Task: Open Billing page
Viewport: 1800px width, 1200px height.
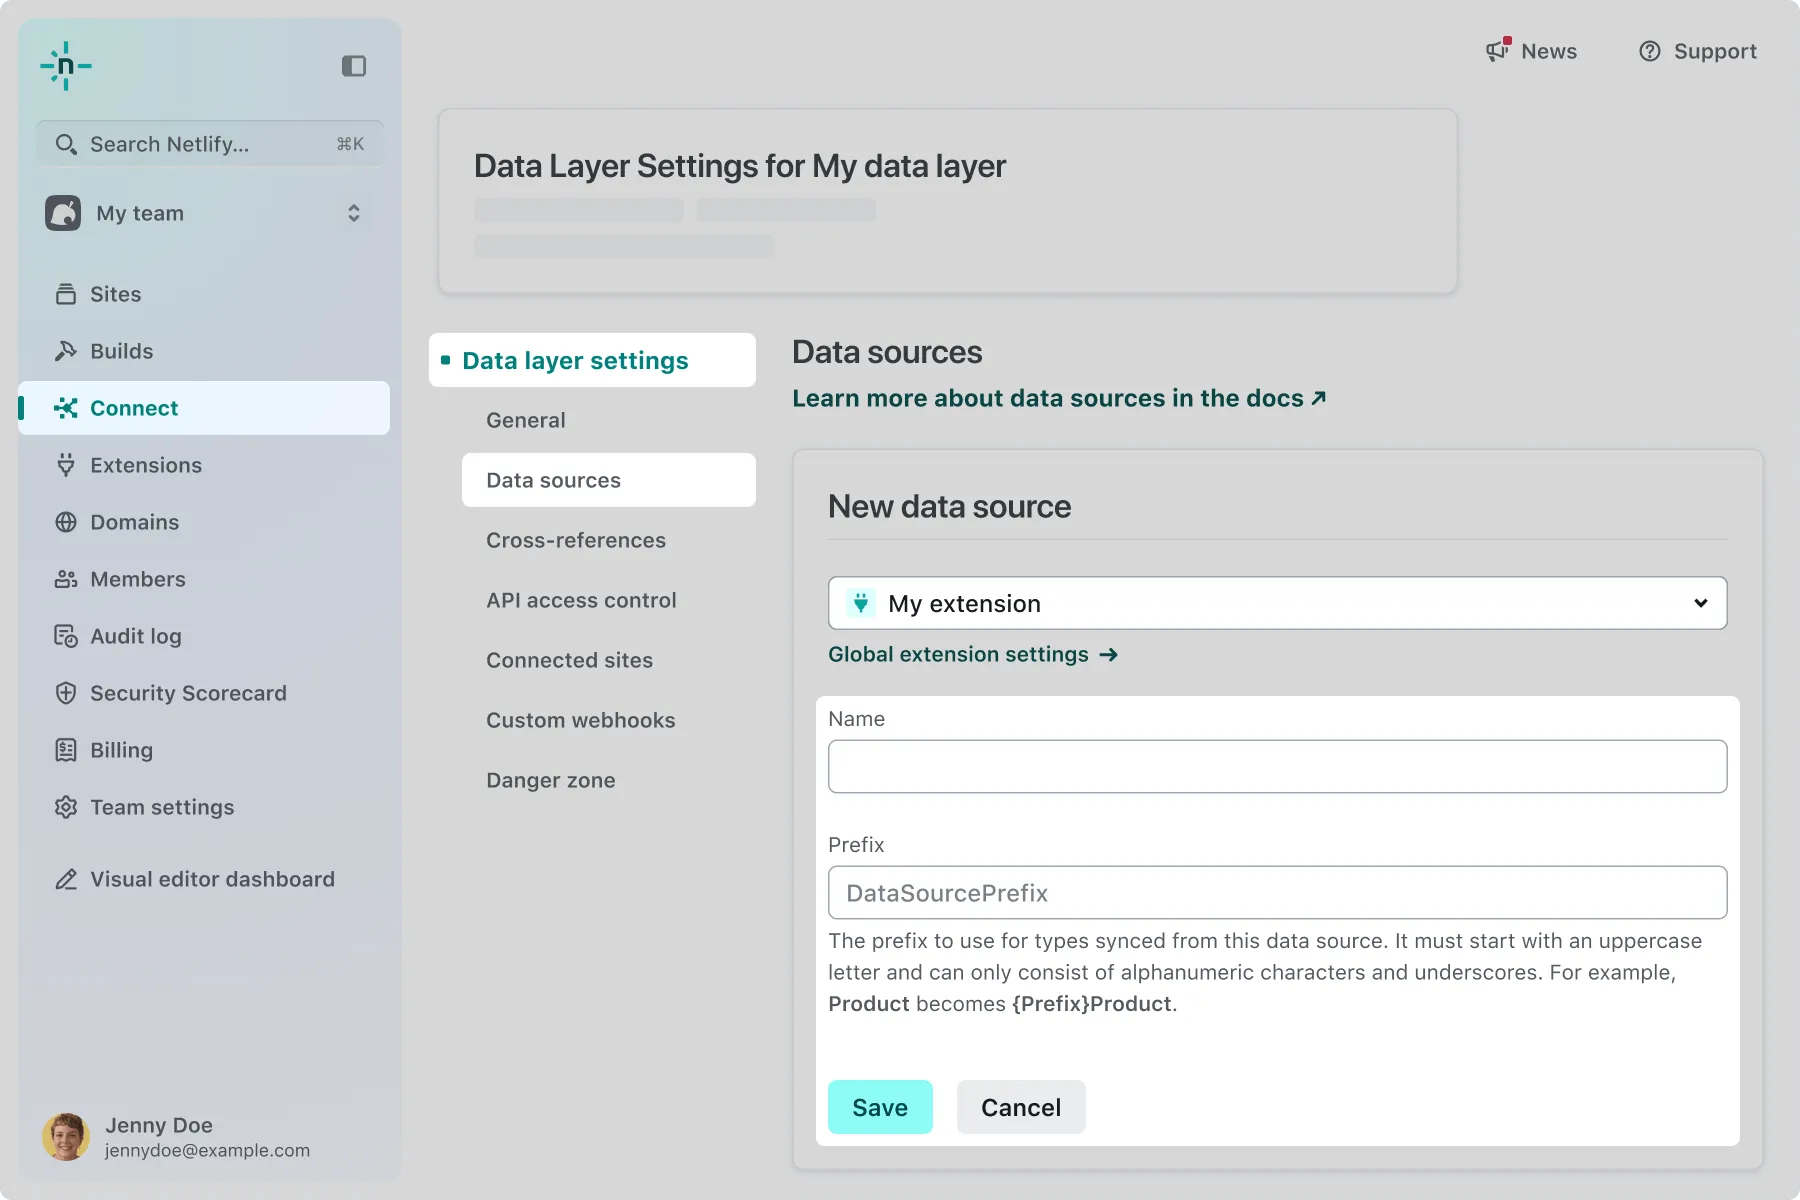Action: coord(204,750)
